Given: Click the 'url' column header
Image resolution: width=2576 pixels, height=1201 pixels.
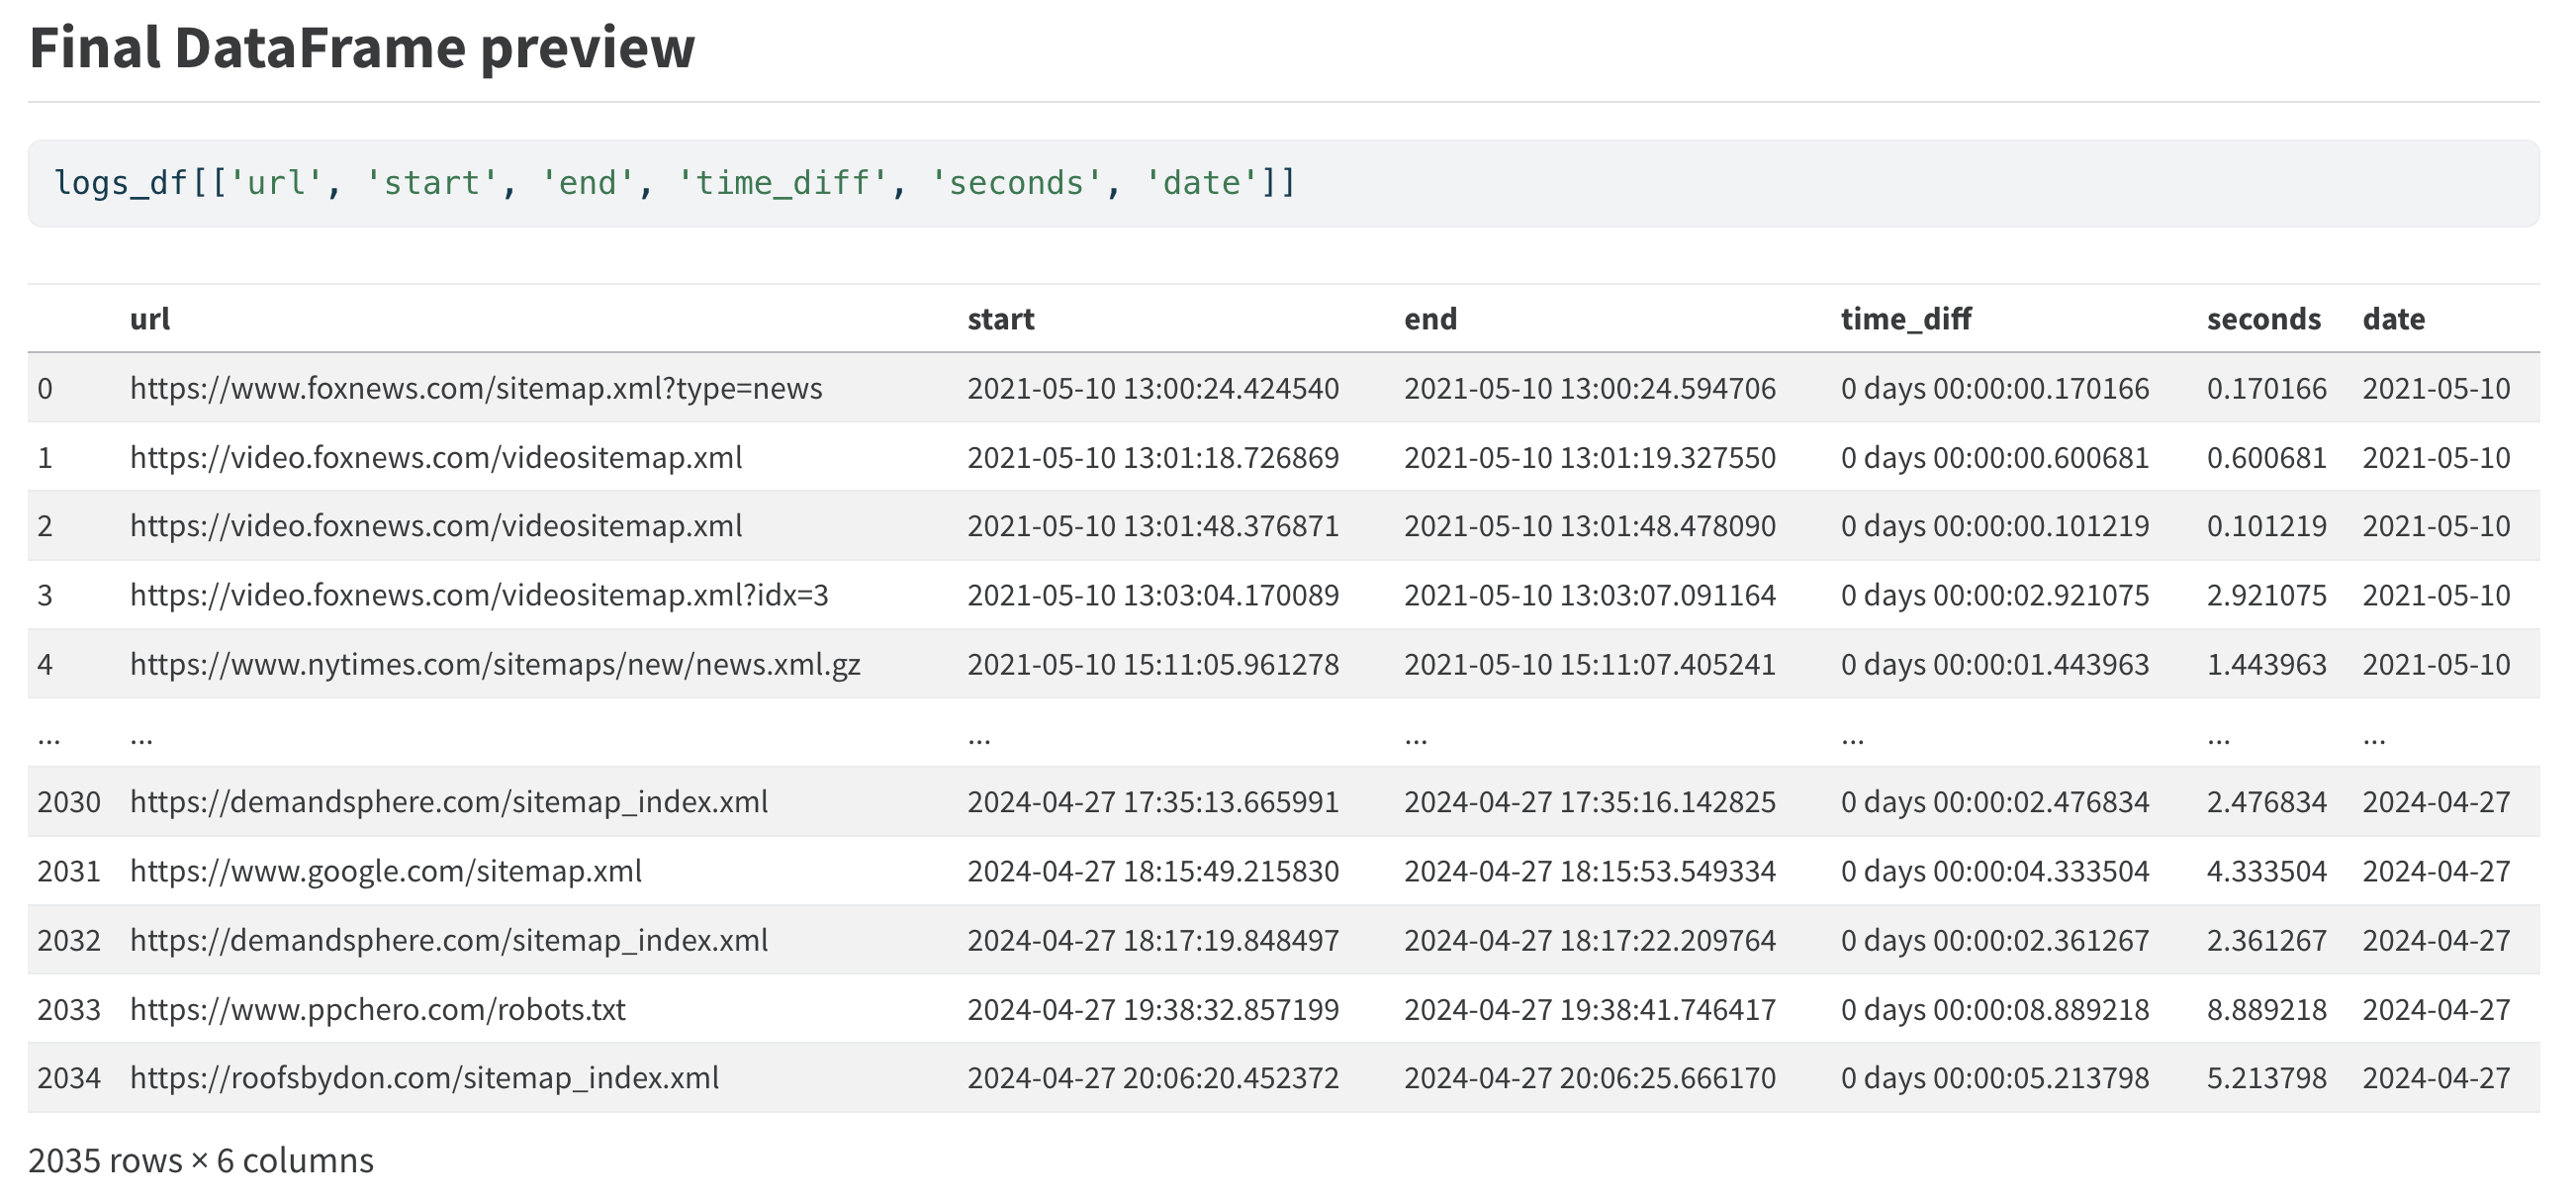Looking at the screenshot, I should tap(150, 319).
